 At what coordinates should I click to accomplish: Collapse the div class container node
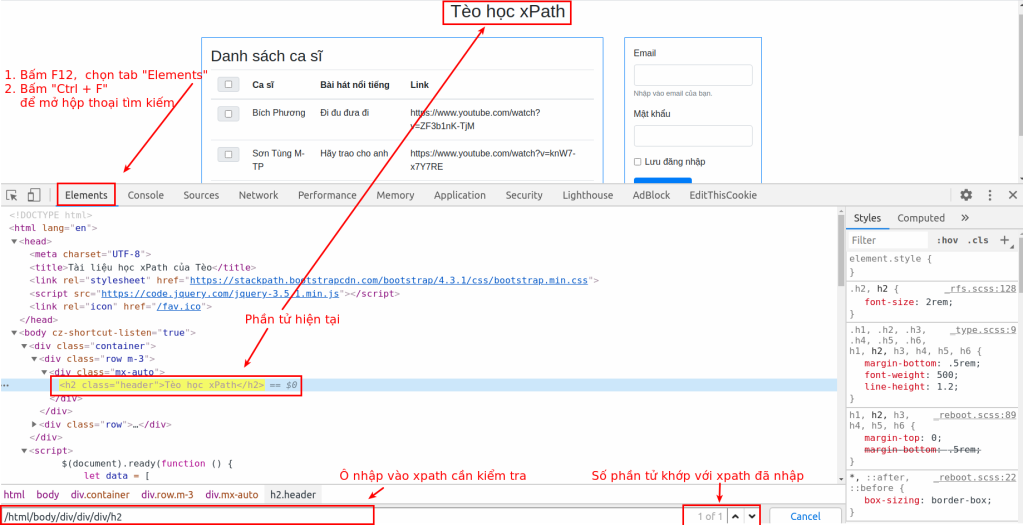pyautogui.click(x=24, y=346)
